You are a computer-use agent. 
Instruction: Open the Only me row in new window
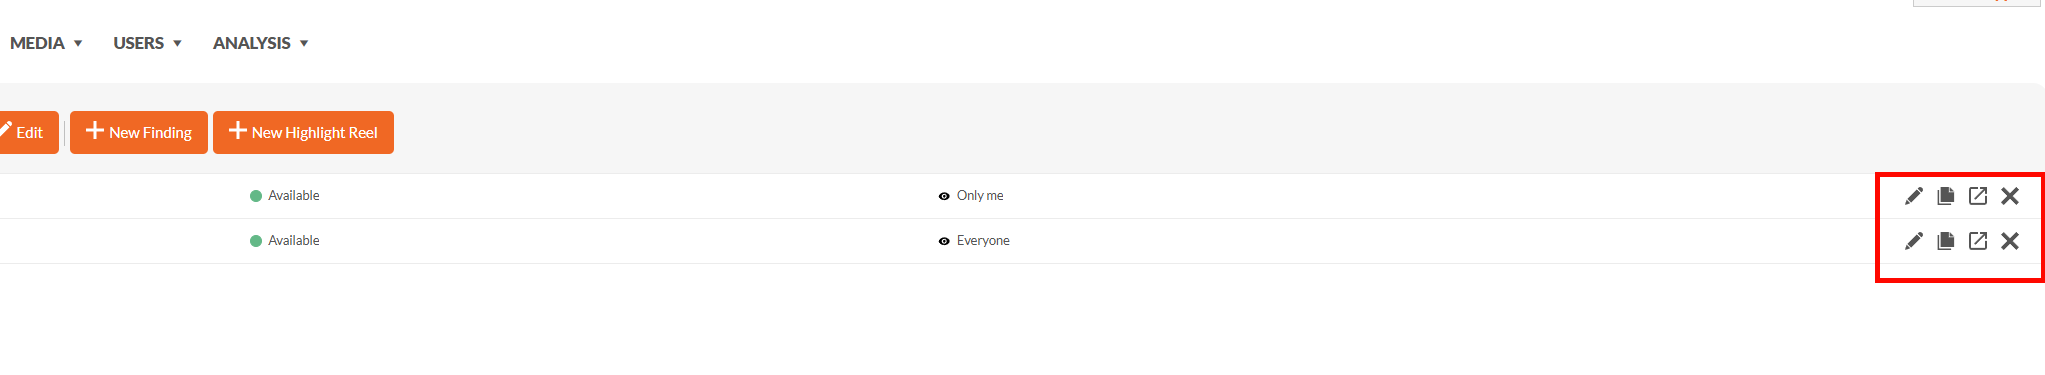point(1977,196)
